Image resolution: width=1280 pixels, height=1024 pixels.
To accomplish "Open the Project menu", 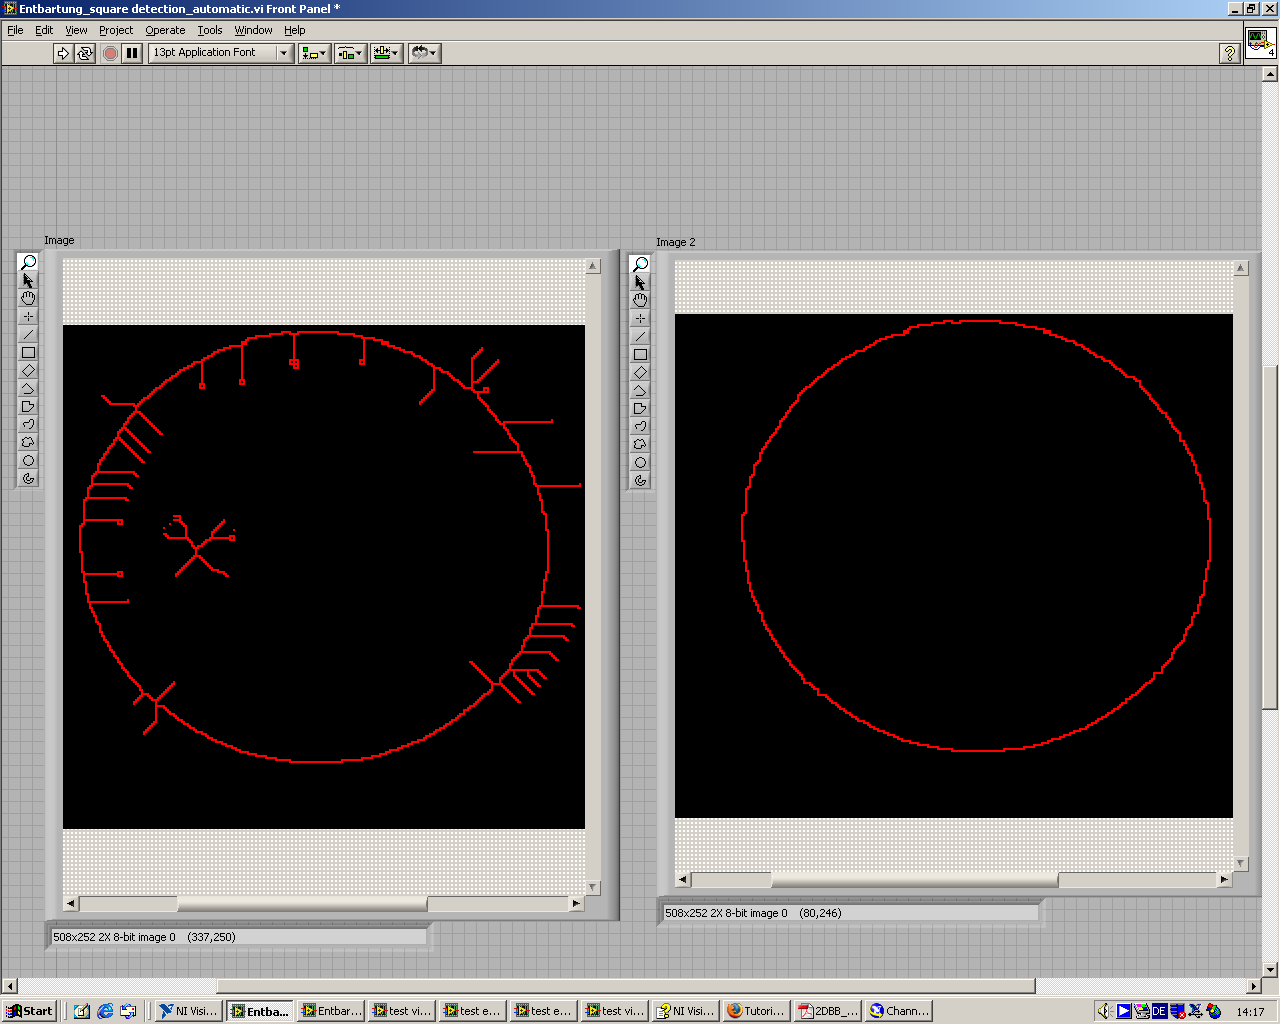I will pos(116,30).
